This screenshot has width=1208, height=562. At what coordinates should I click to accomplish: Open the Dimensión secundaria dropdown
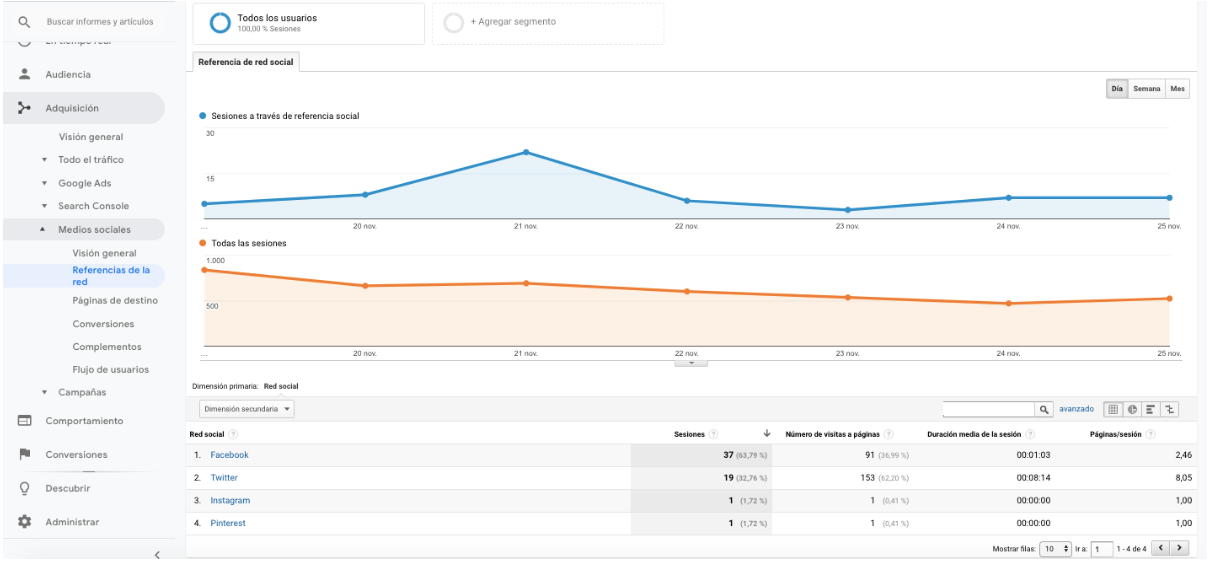pos(247,409)
